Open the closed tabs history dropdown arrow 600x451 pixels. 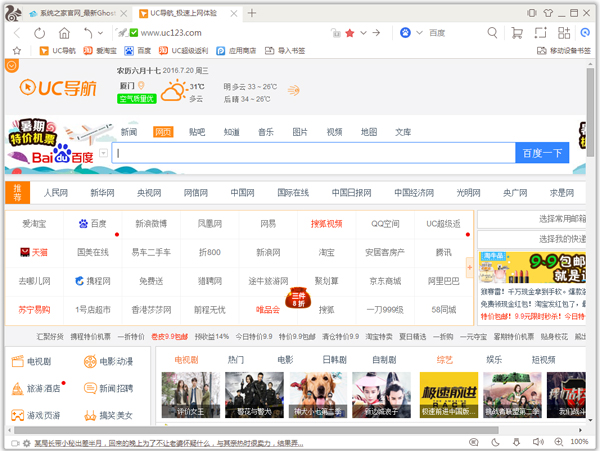[x=100, y=33]
